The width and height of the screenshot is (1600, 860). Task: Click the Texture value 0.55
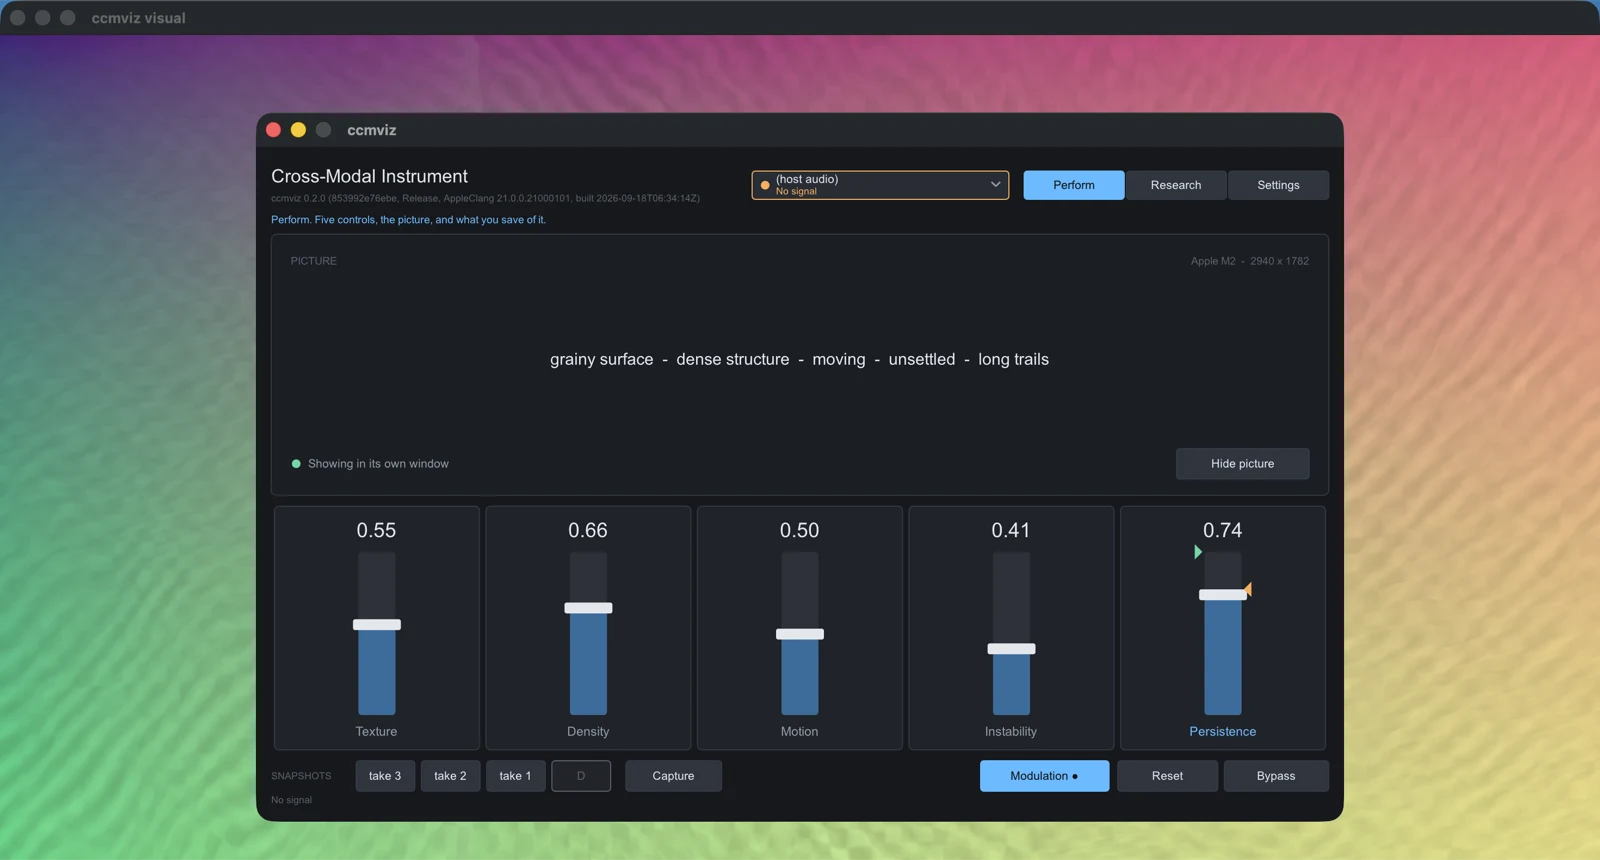[377, 530]
